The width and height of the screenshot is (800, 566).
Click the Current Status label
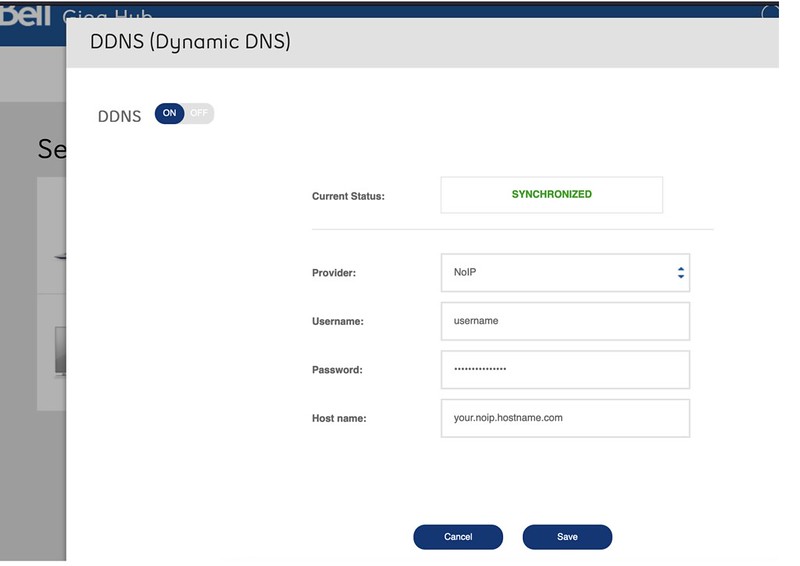[x=348, y=196]
